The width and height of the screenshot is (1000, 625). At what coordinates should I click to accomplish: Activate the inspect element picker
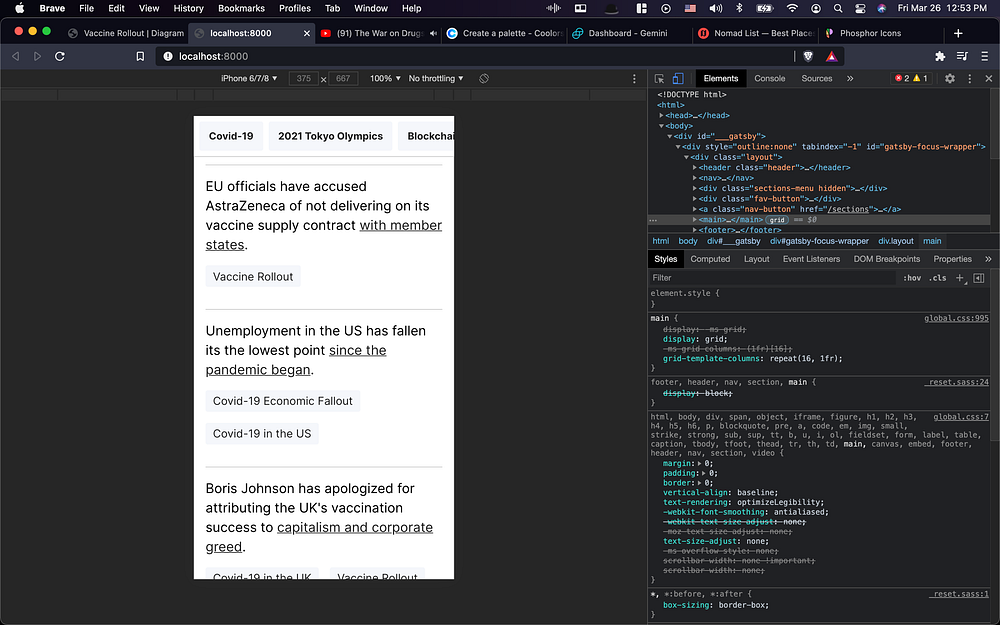point(660,79)
